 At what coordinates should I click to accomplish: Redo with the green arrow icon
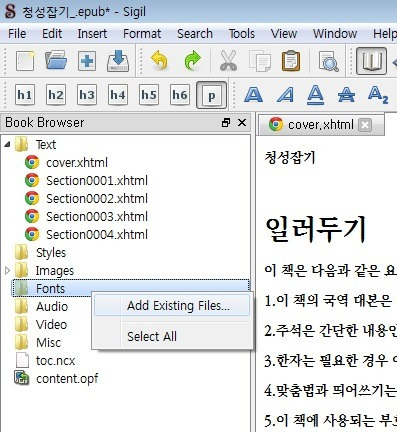coord(192,61)
